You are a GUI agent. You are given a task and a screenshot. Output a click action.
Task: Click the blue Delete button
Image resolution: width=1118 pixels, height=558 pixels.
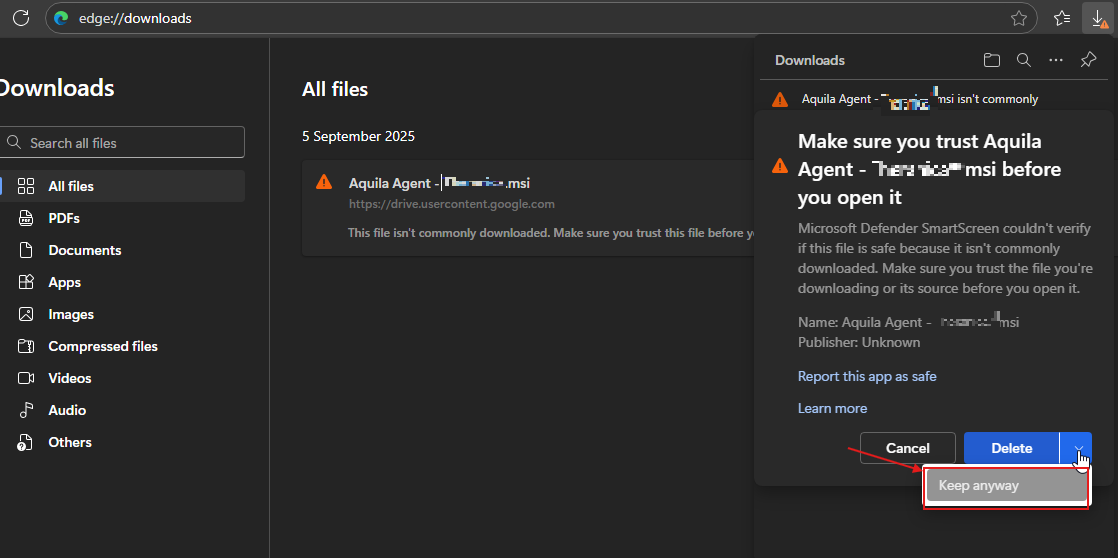1011,448
